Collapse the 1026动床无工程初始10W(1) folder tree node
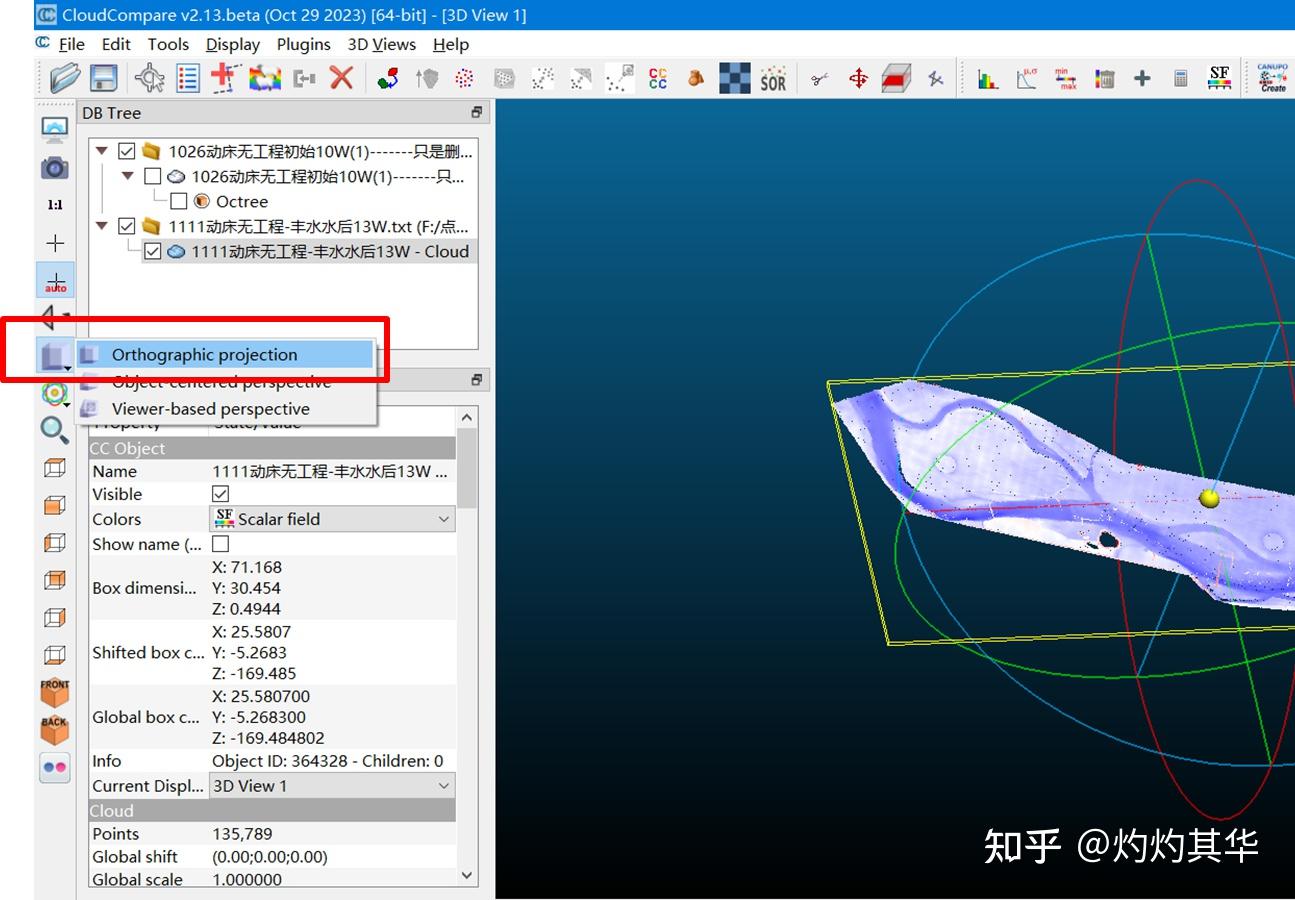Screen dimensions: 1295x900 101,151
